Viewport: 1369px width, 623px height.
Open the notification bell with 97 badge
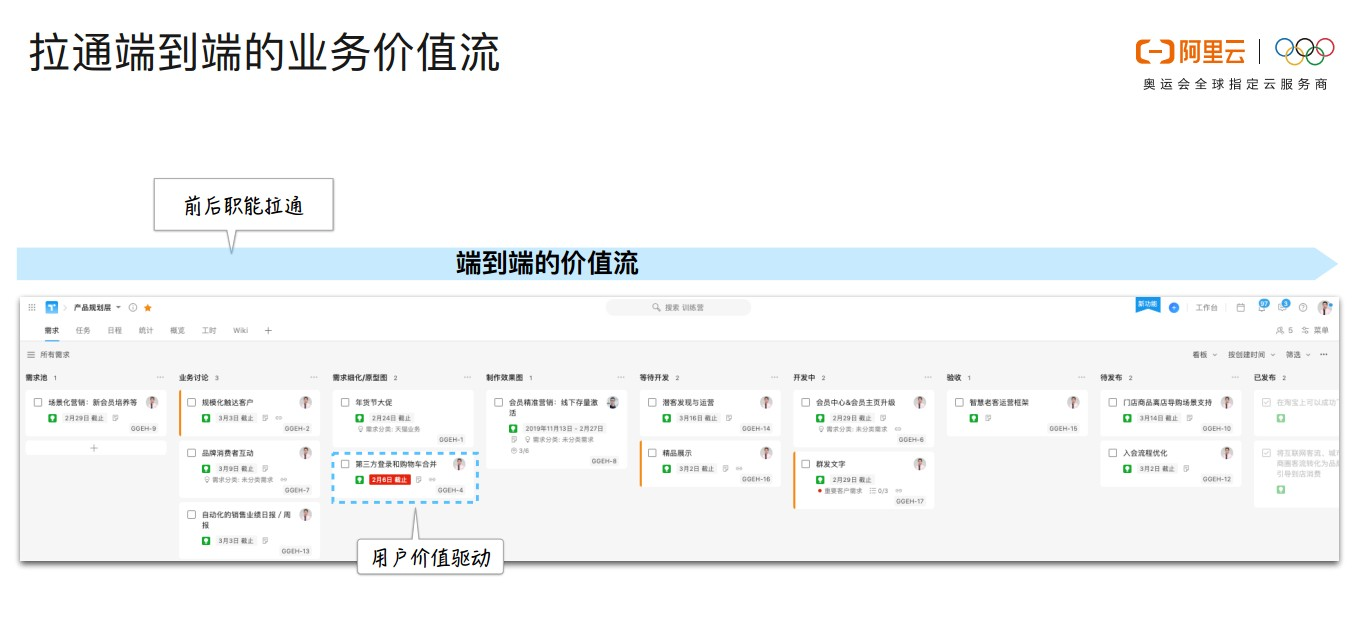[1262, 307]
